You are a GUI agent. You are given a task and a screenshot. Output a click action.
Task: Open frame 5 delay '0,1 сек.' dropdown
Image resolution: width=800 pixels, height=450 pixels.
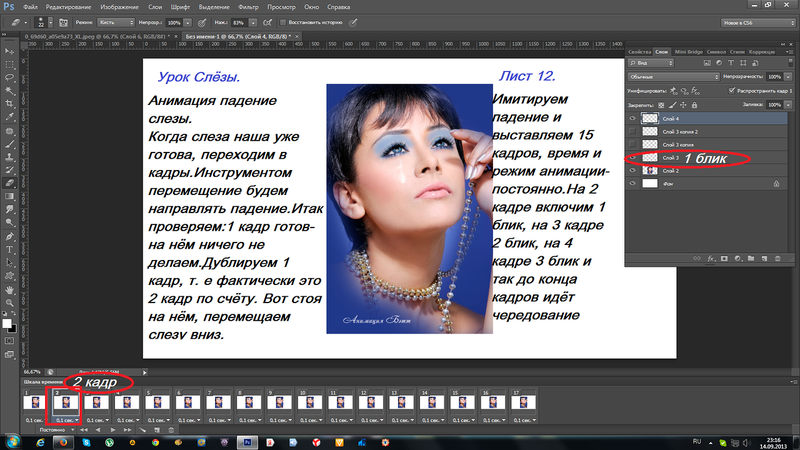[x=157, y=420]
